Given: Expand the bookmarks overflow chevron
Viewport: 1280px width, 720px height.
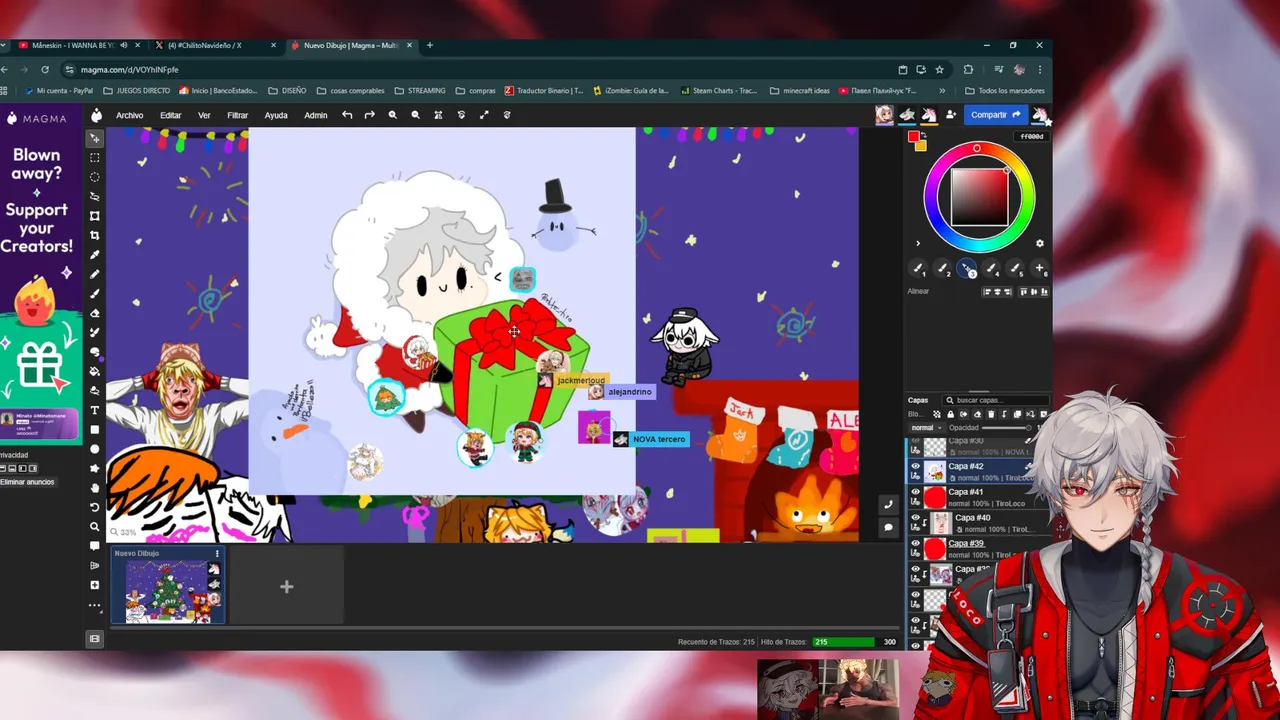Looking at the screenshot, I should [942, 90].
